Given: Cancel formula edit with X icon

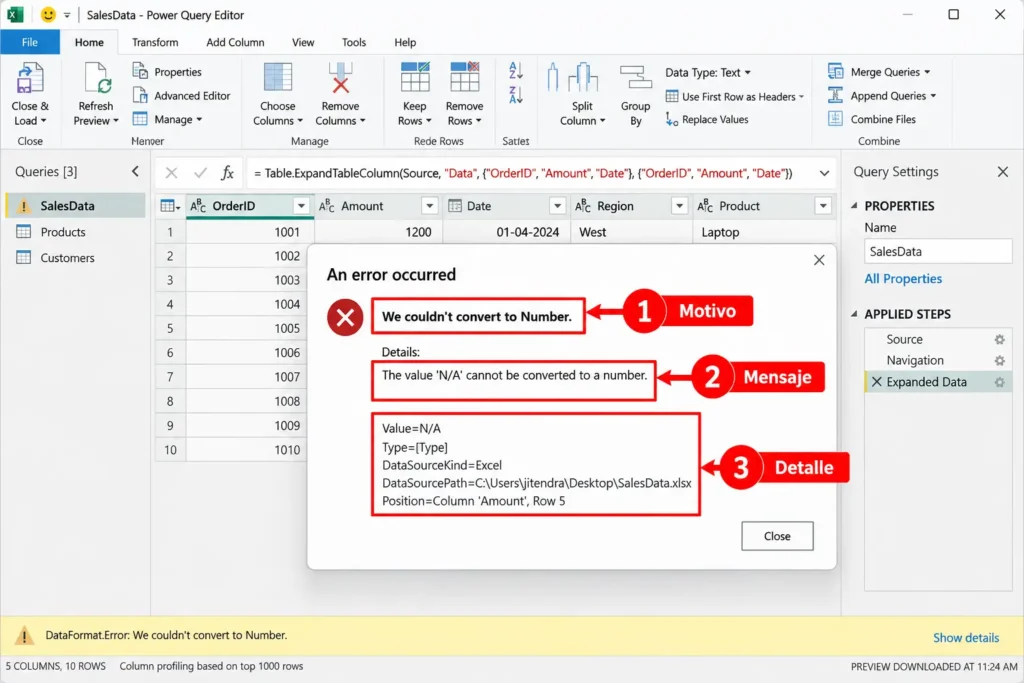Looking at the screenshot, I should point(171,173).
